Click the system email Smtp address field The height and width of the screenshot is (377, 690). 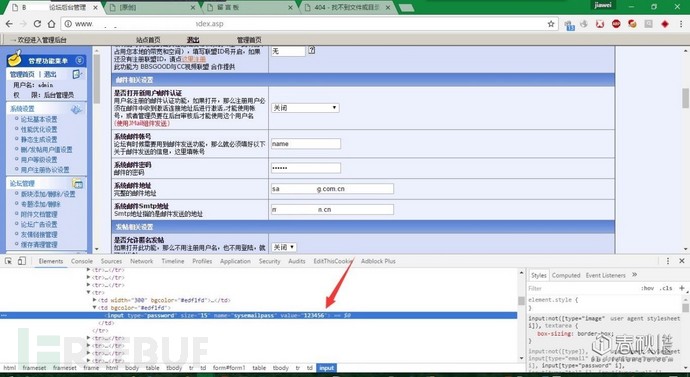(332, 209)
